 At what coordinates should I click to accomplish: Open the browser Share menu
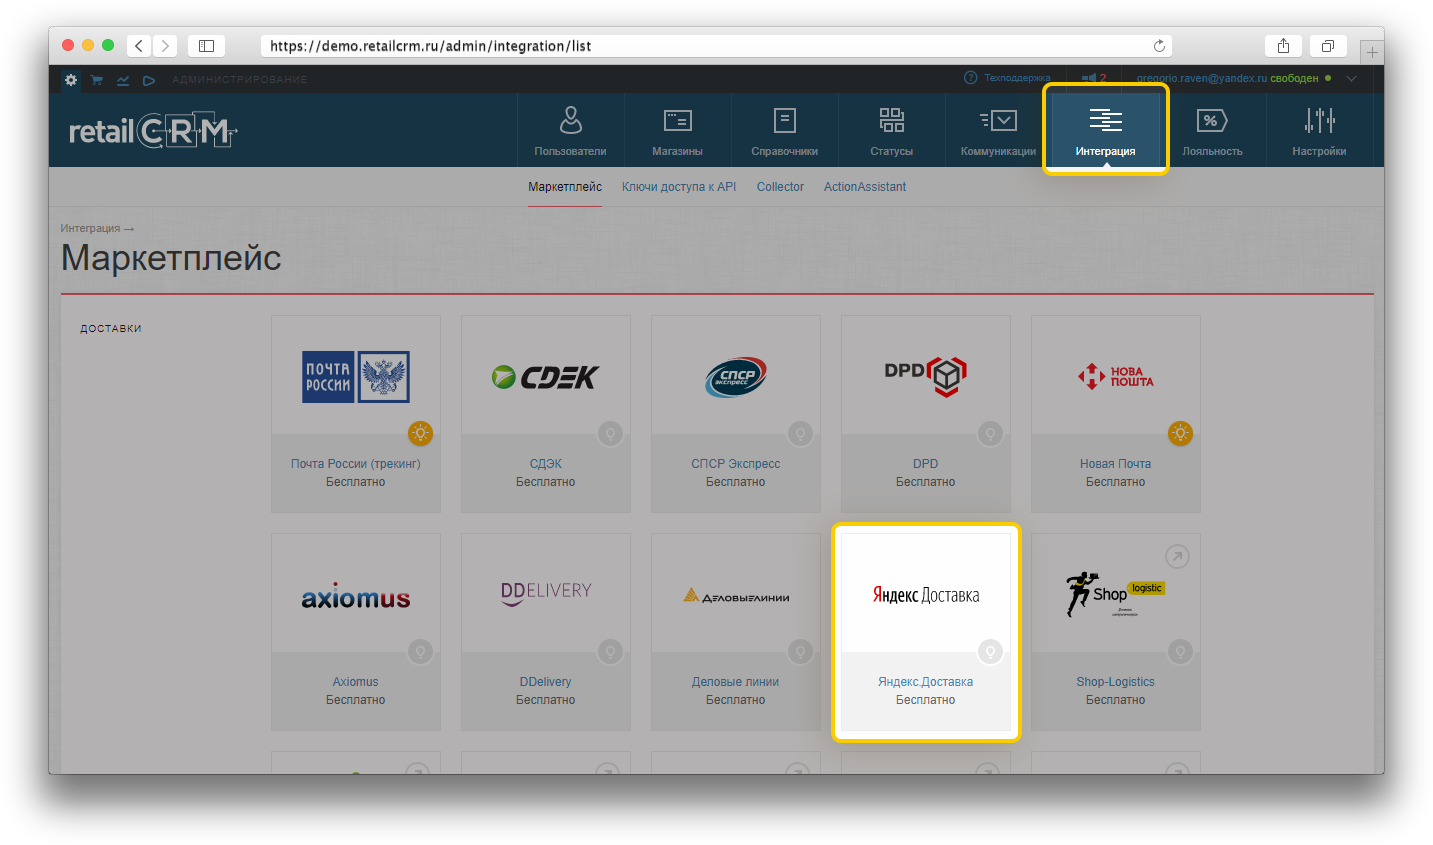[1283, 46]
